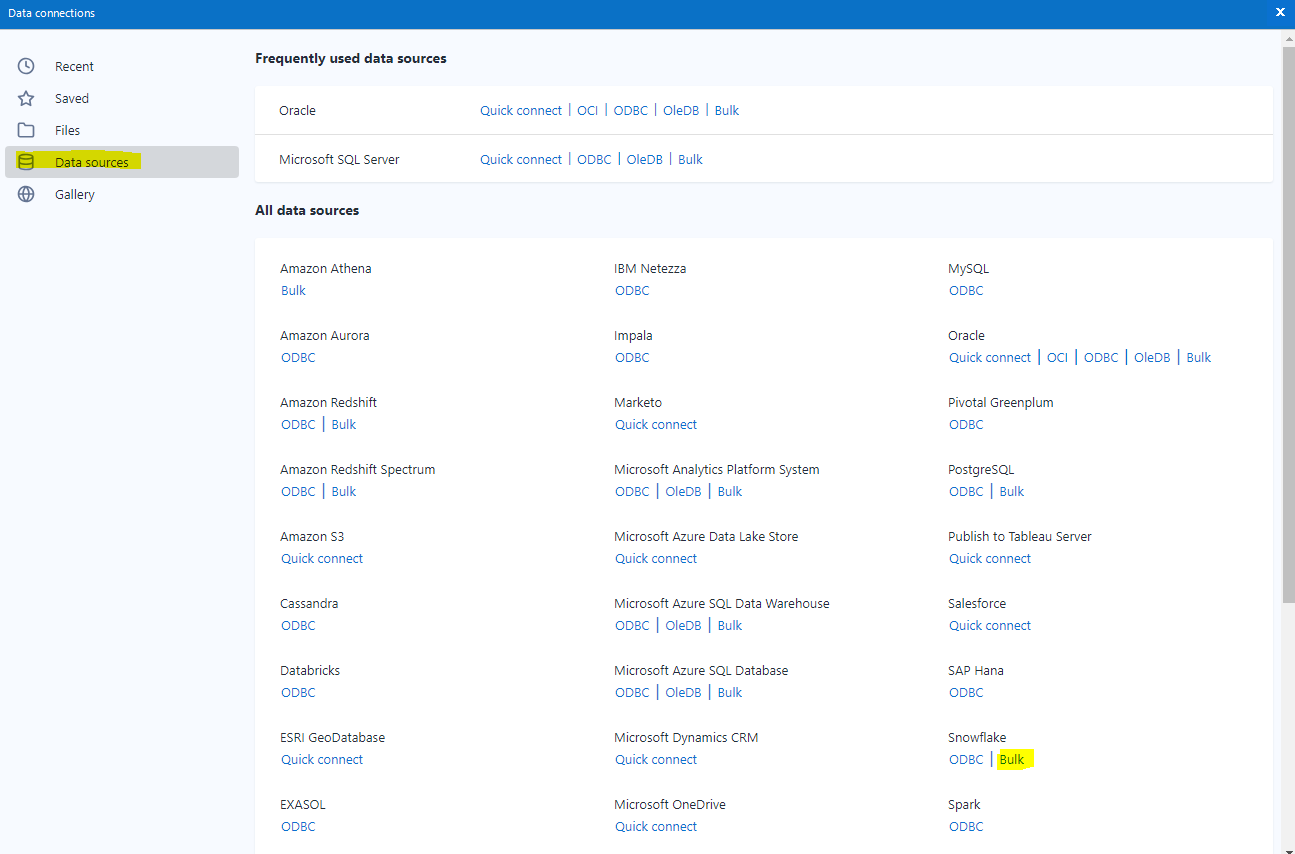Select Oracle OleDB in All data sources
The height and width of the screenshot is (854, 1295).
1152,357
